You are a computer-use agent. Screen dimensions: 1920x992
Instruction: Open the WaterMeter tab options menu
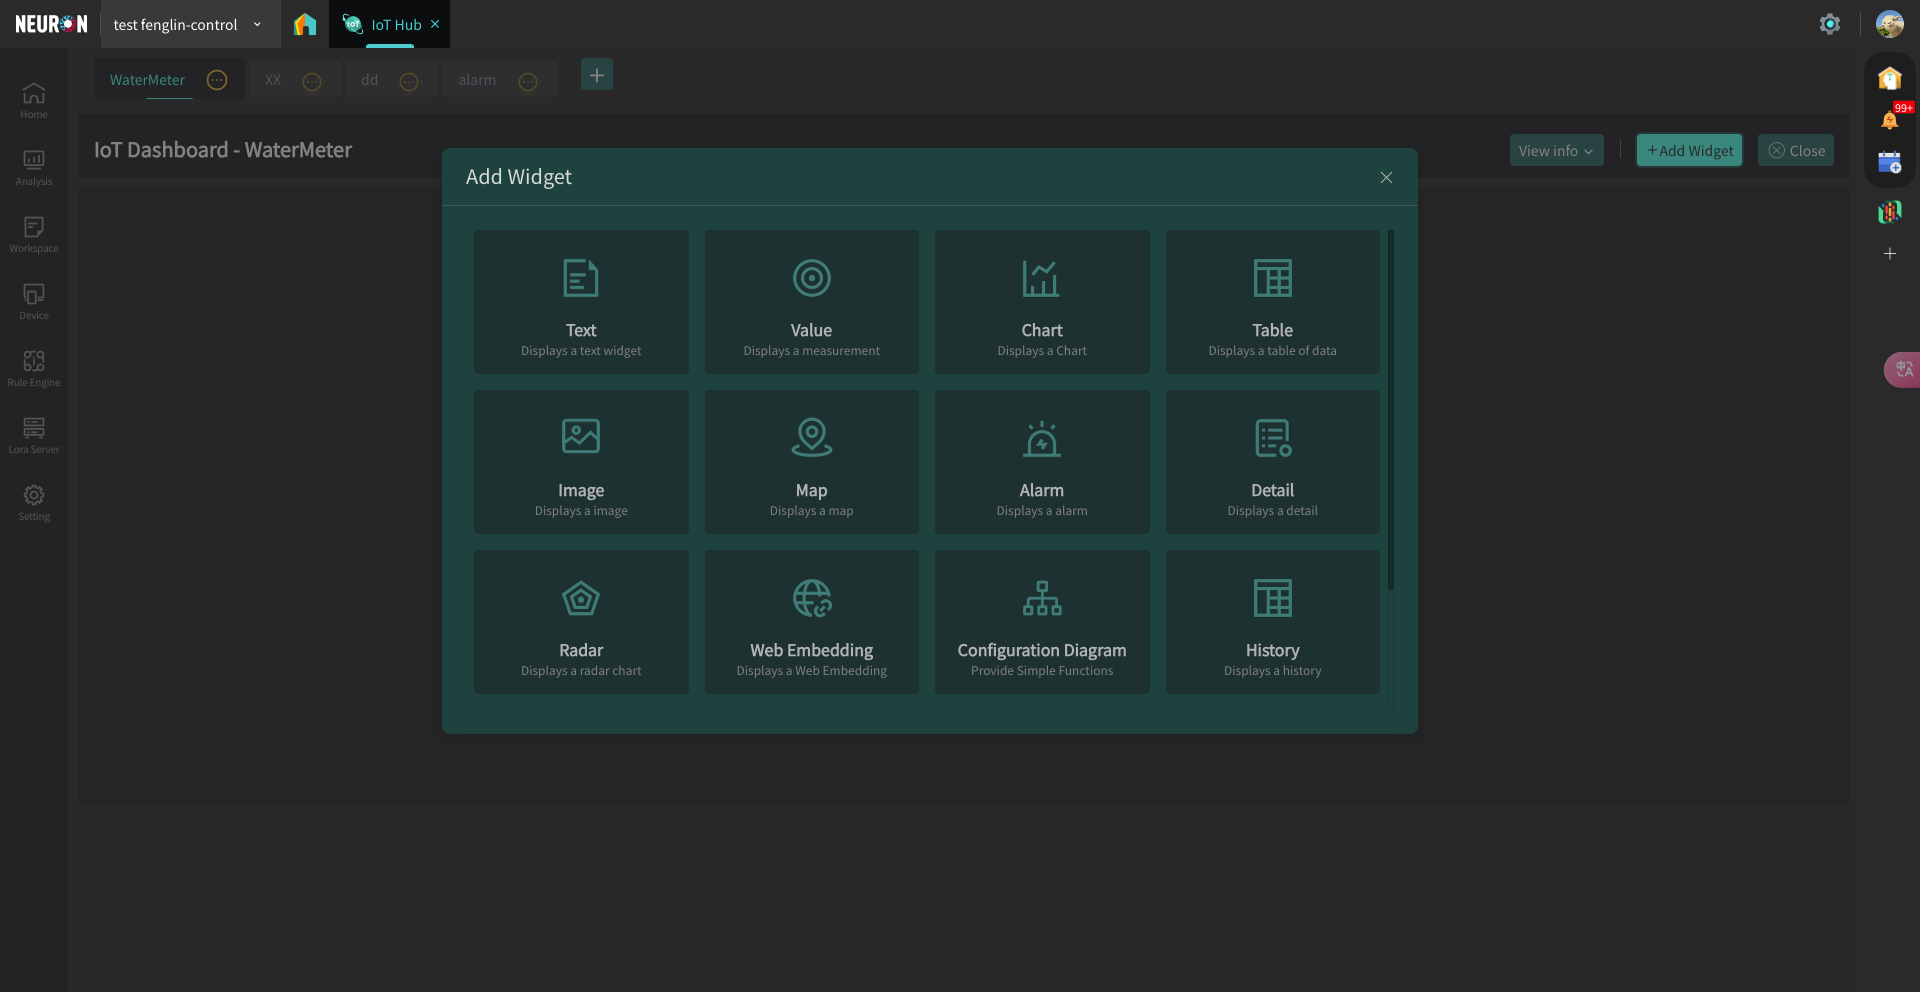(x=217, y=80)
